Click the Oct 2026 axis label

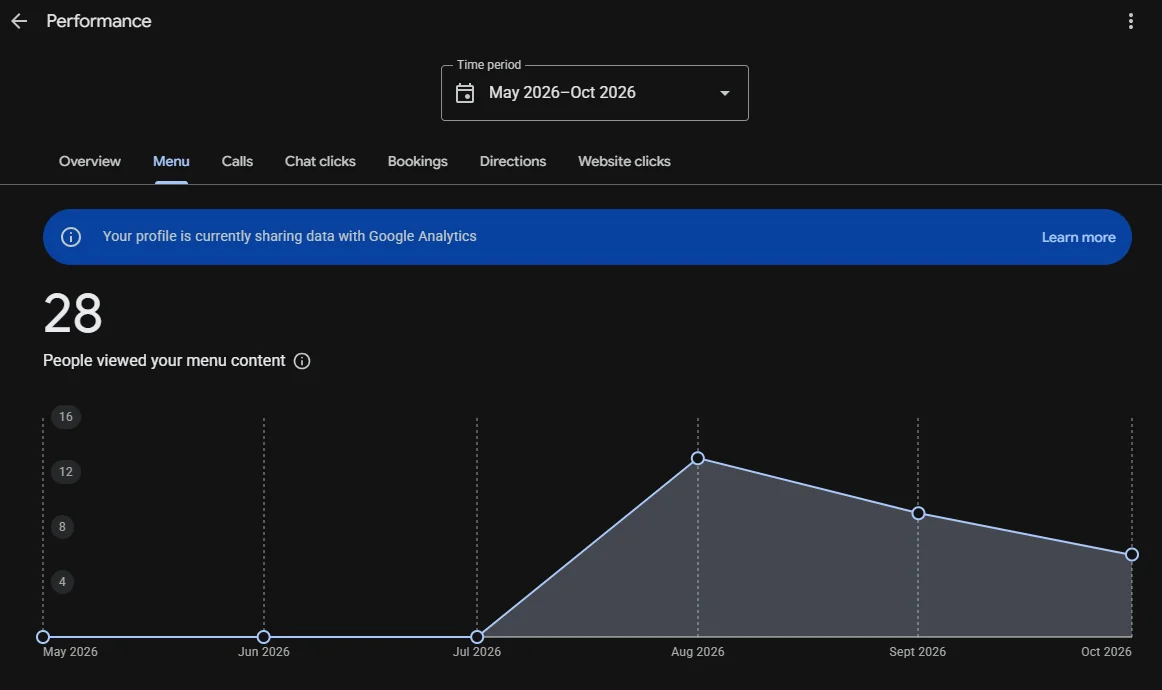1106,651
